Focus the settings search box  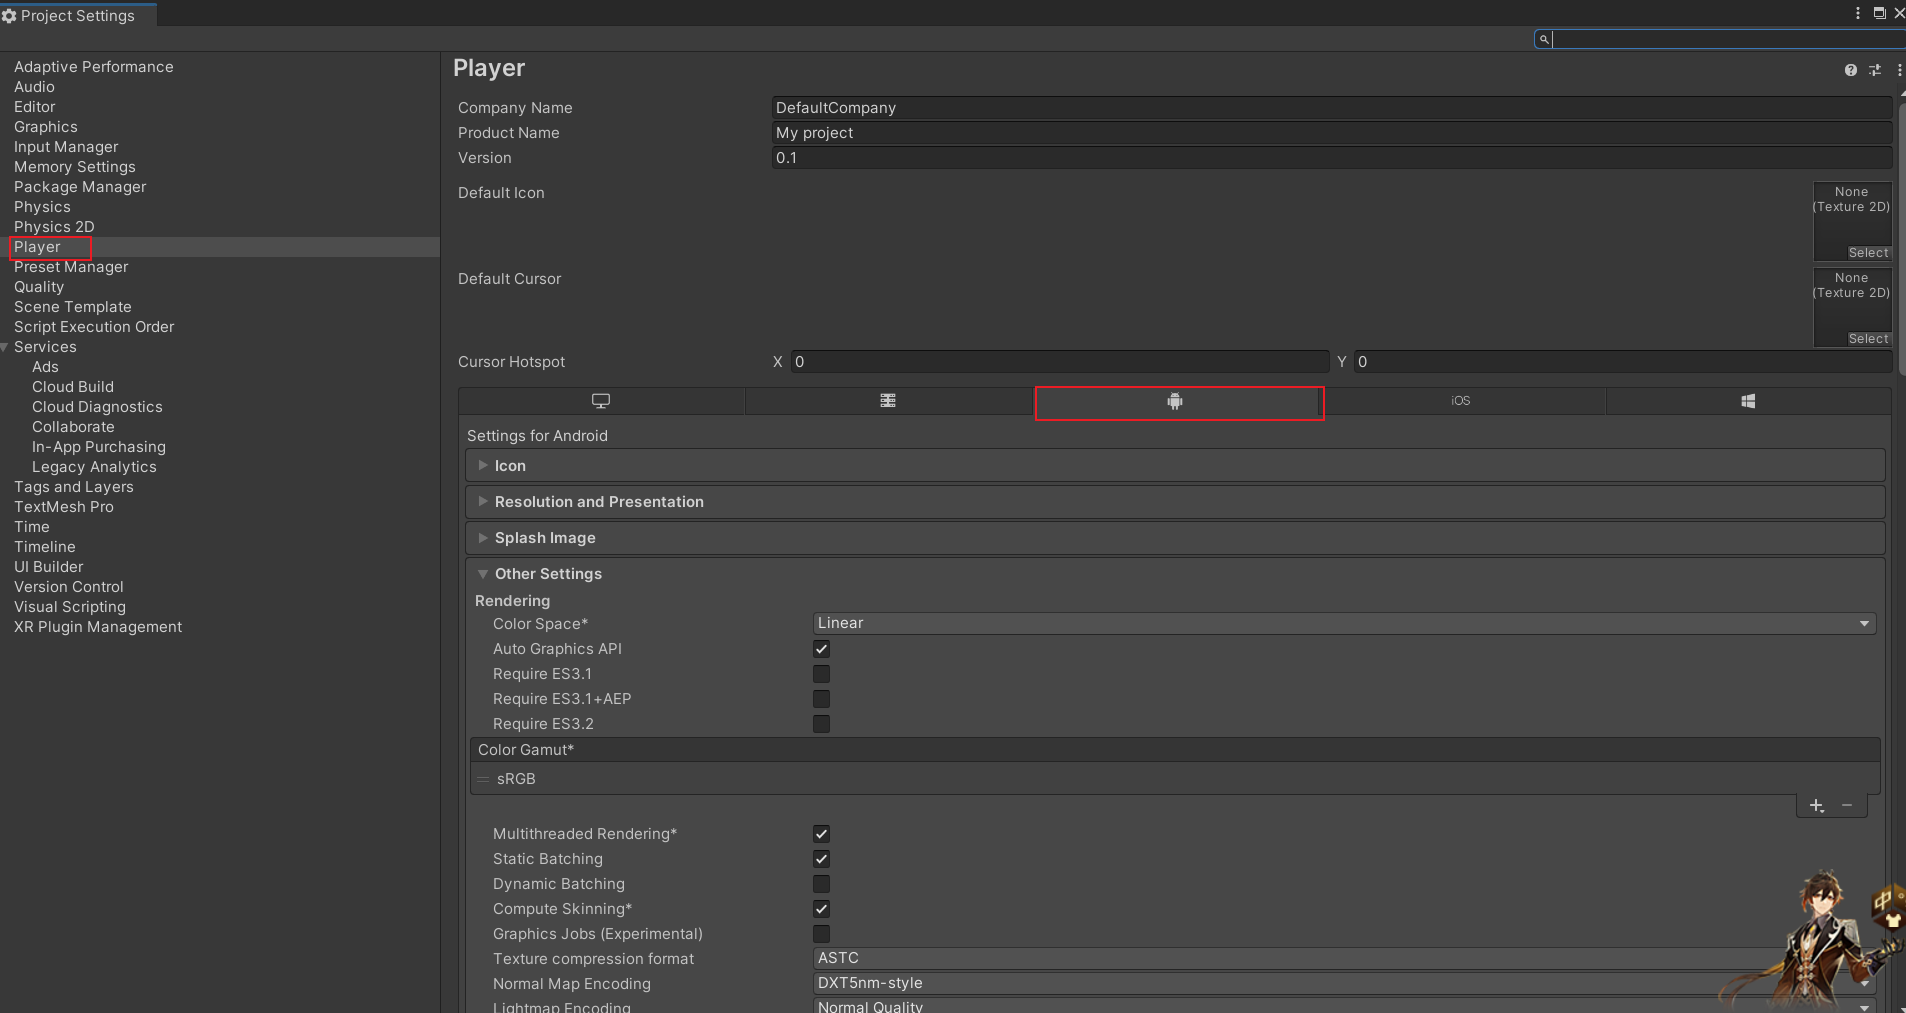click(x=1720, y=39)
